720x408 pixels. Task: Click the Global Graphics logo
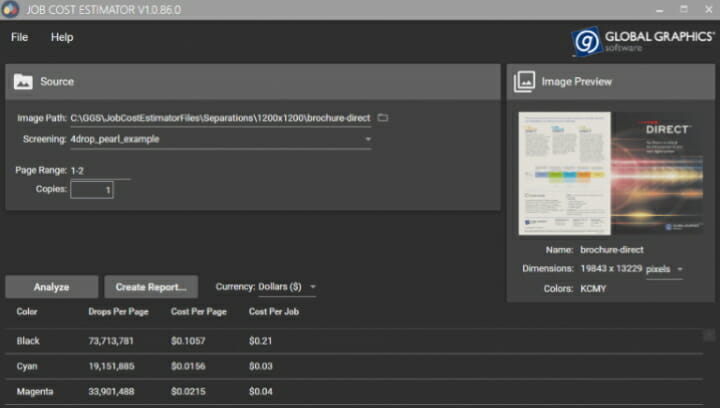pos(643,41)
